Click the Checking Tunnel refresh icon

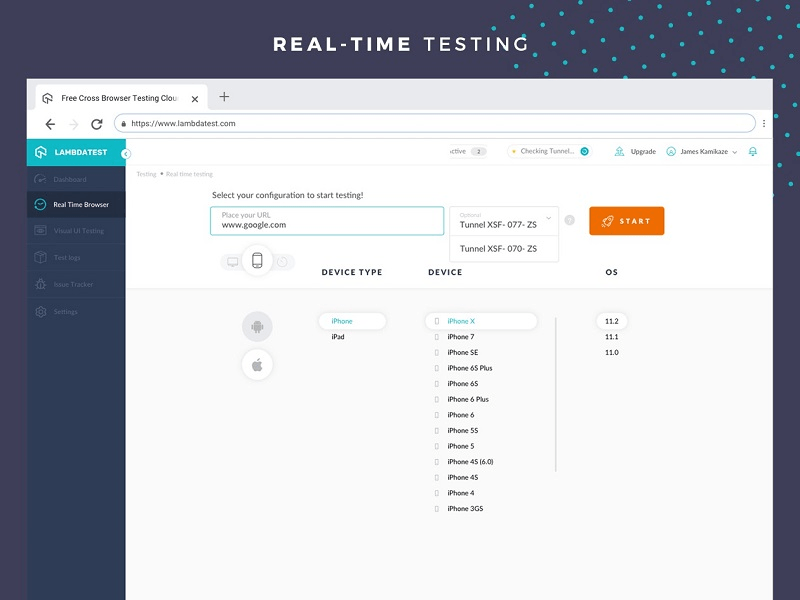point(585,151)
